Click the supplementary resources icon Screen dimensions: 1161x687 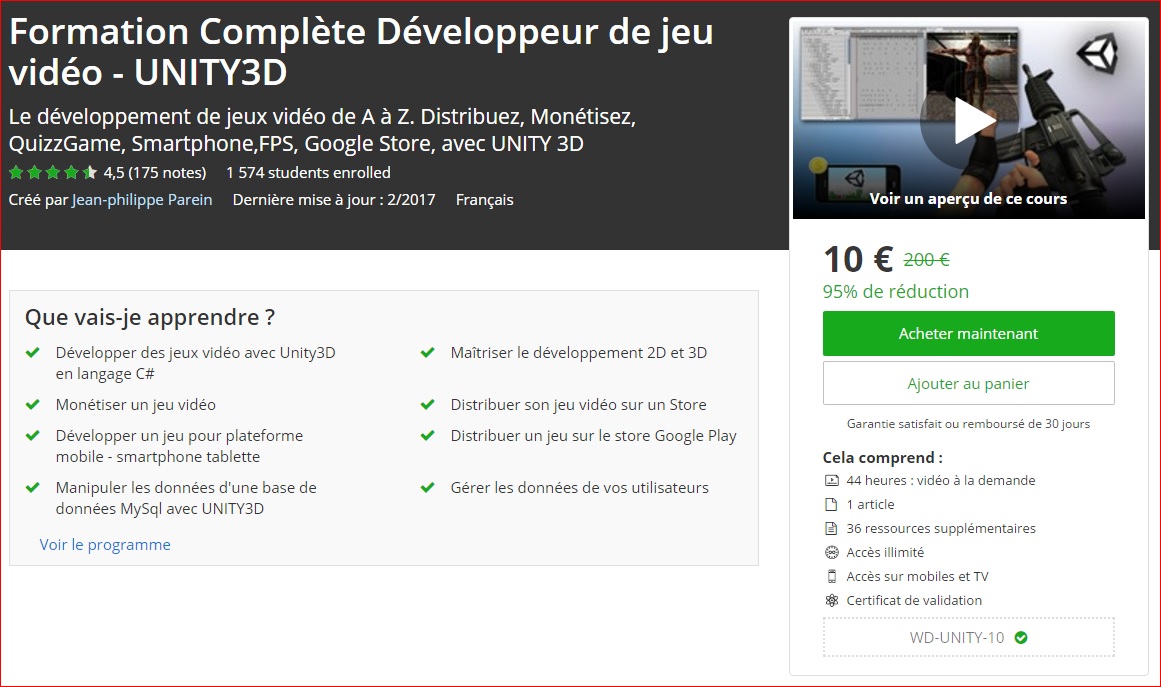coord(832,529)
